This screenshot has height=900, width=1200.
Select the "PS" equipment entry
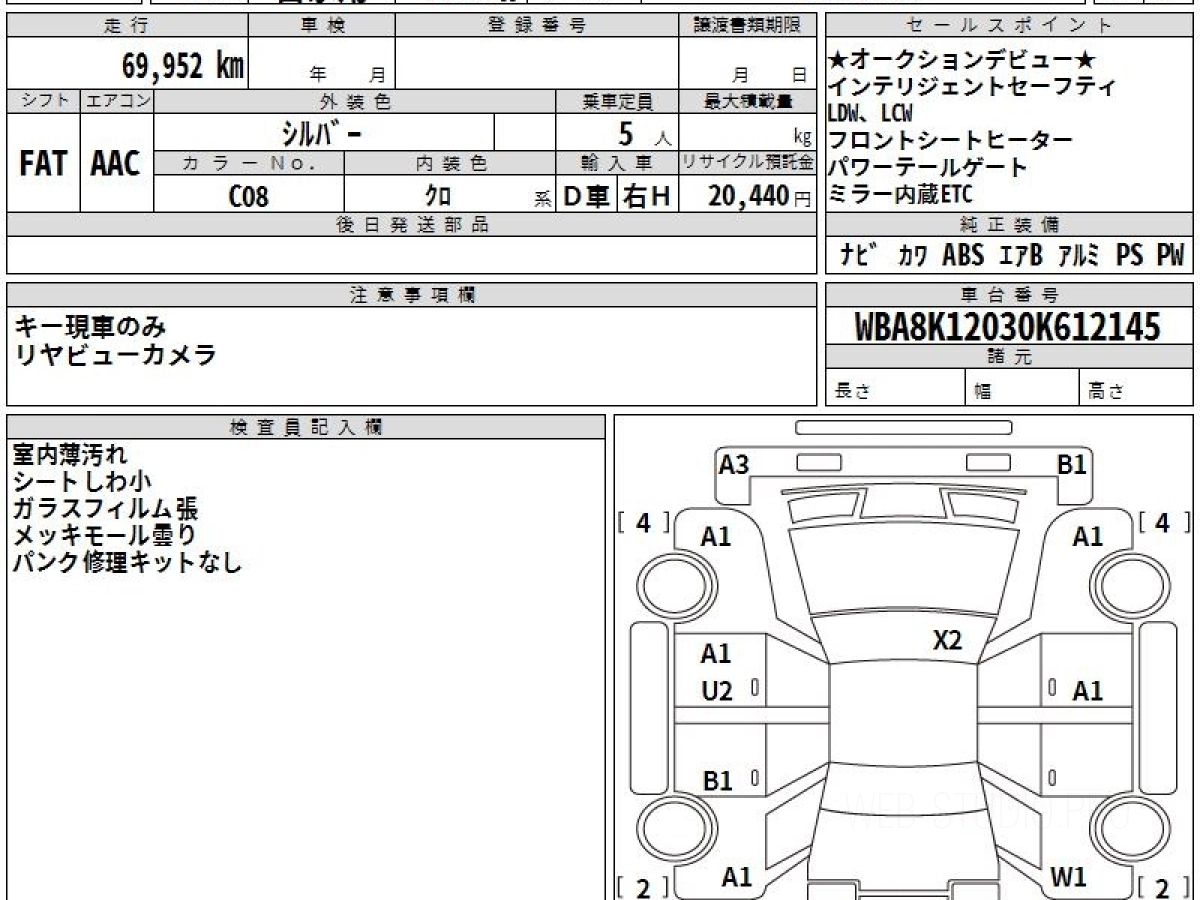click(1130, 255)
